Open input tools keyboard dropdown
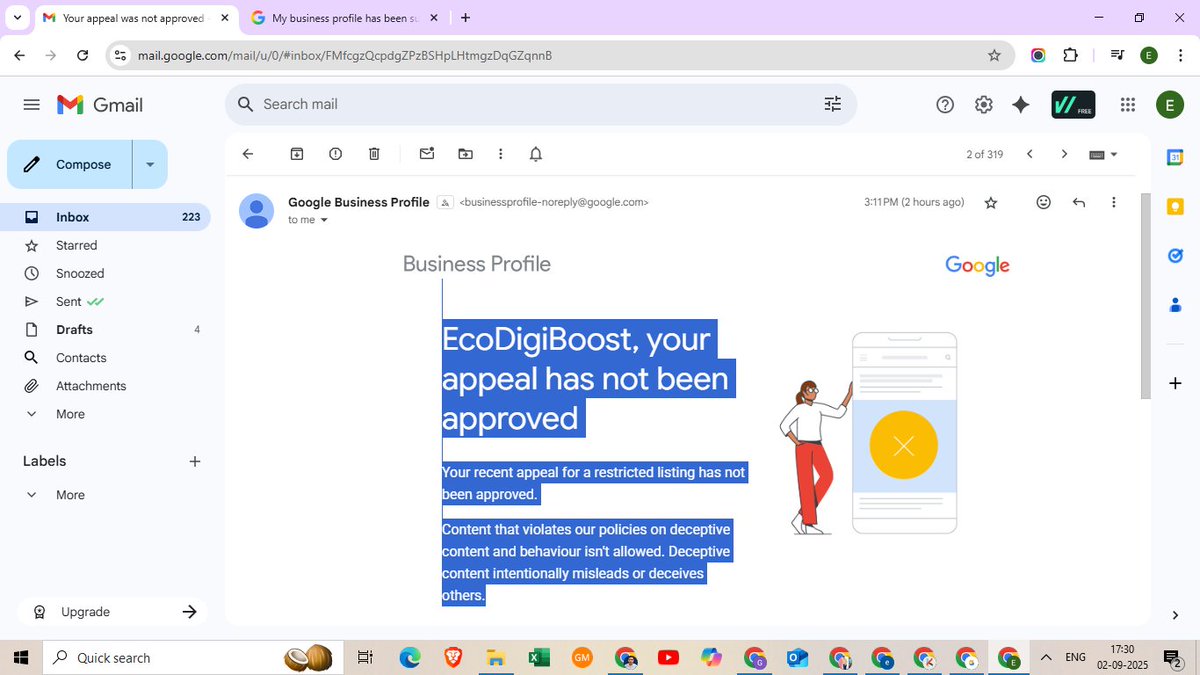Screen dimensions: 1200x675 tap(1104, 154)
